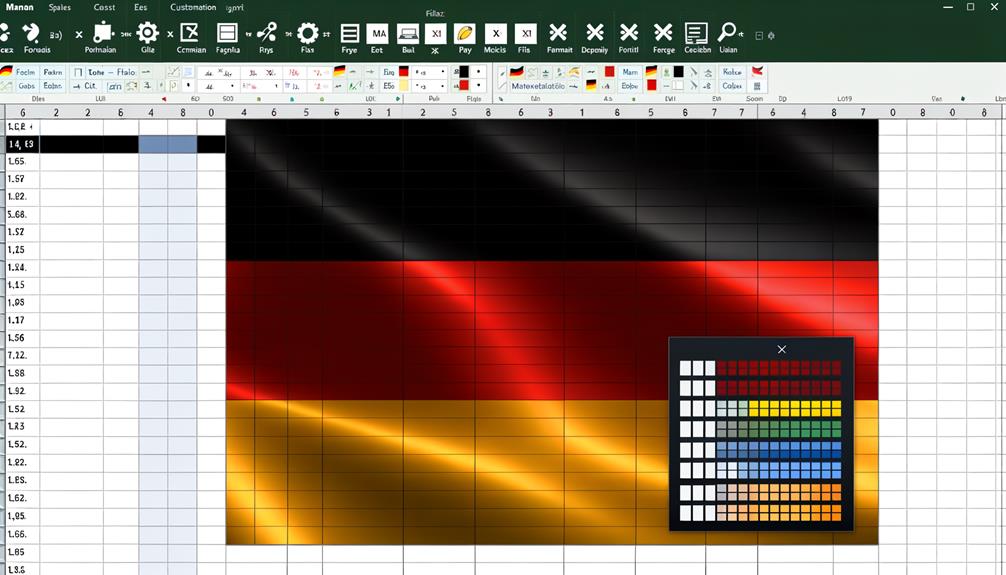Click the yellow Pay icon
The image size is (1006, 575).
click(x=464, y=34)
